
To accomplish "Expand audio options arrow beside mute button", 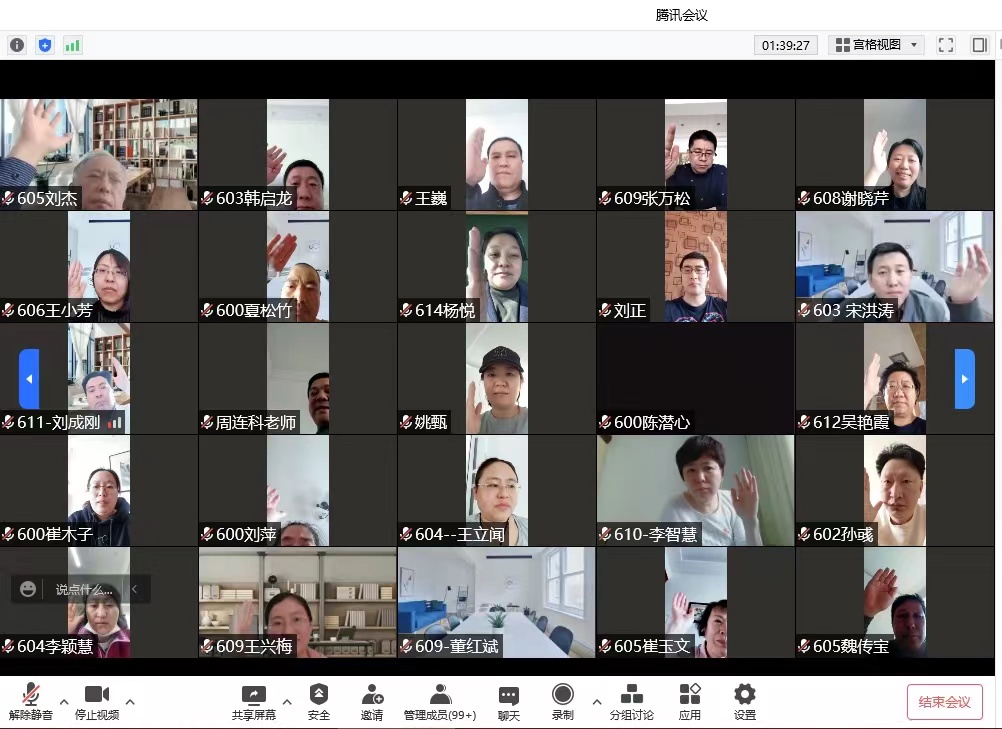I will point(64,701).
